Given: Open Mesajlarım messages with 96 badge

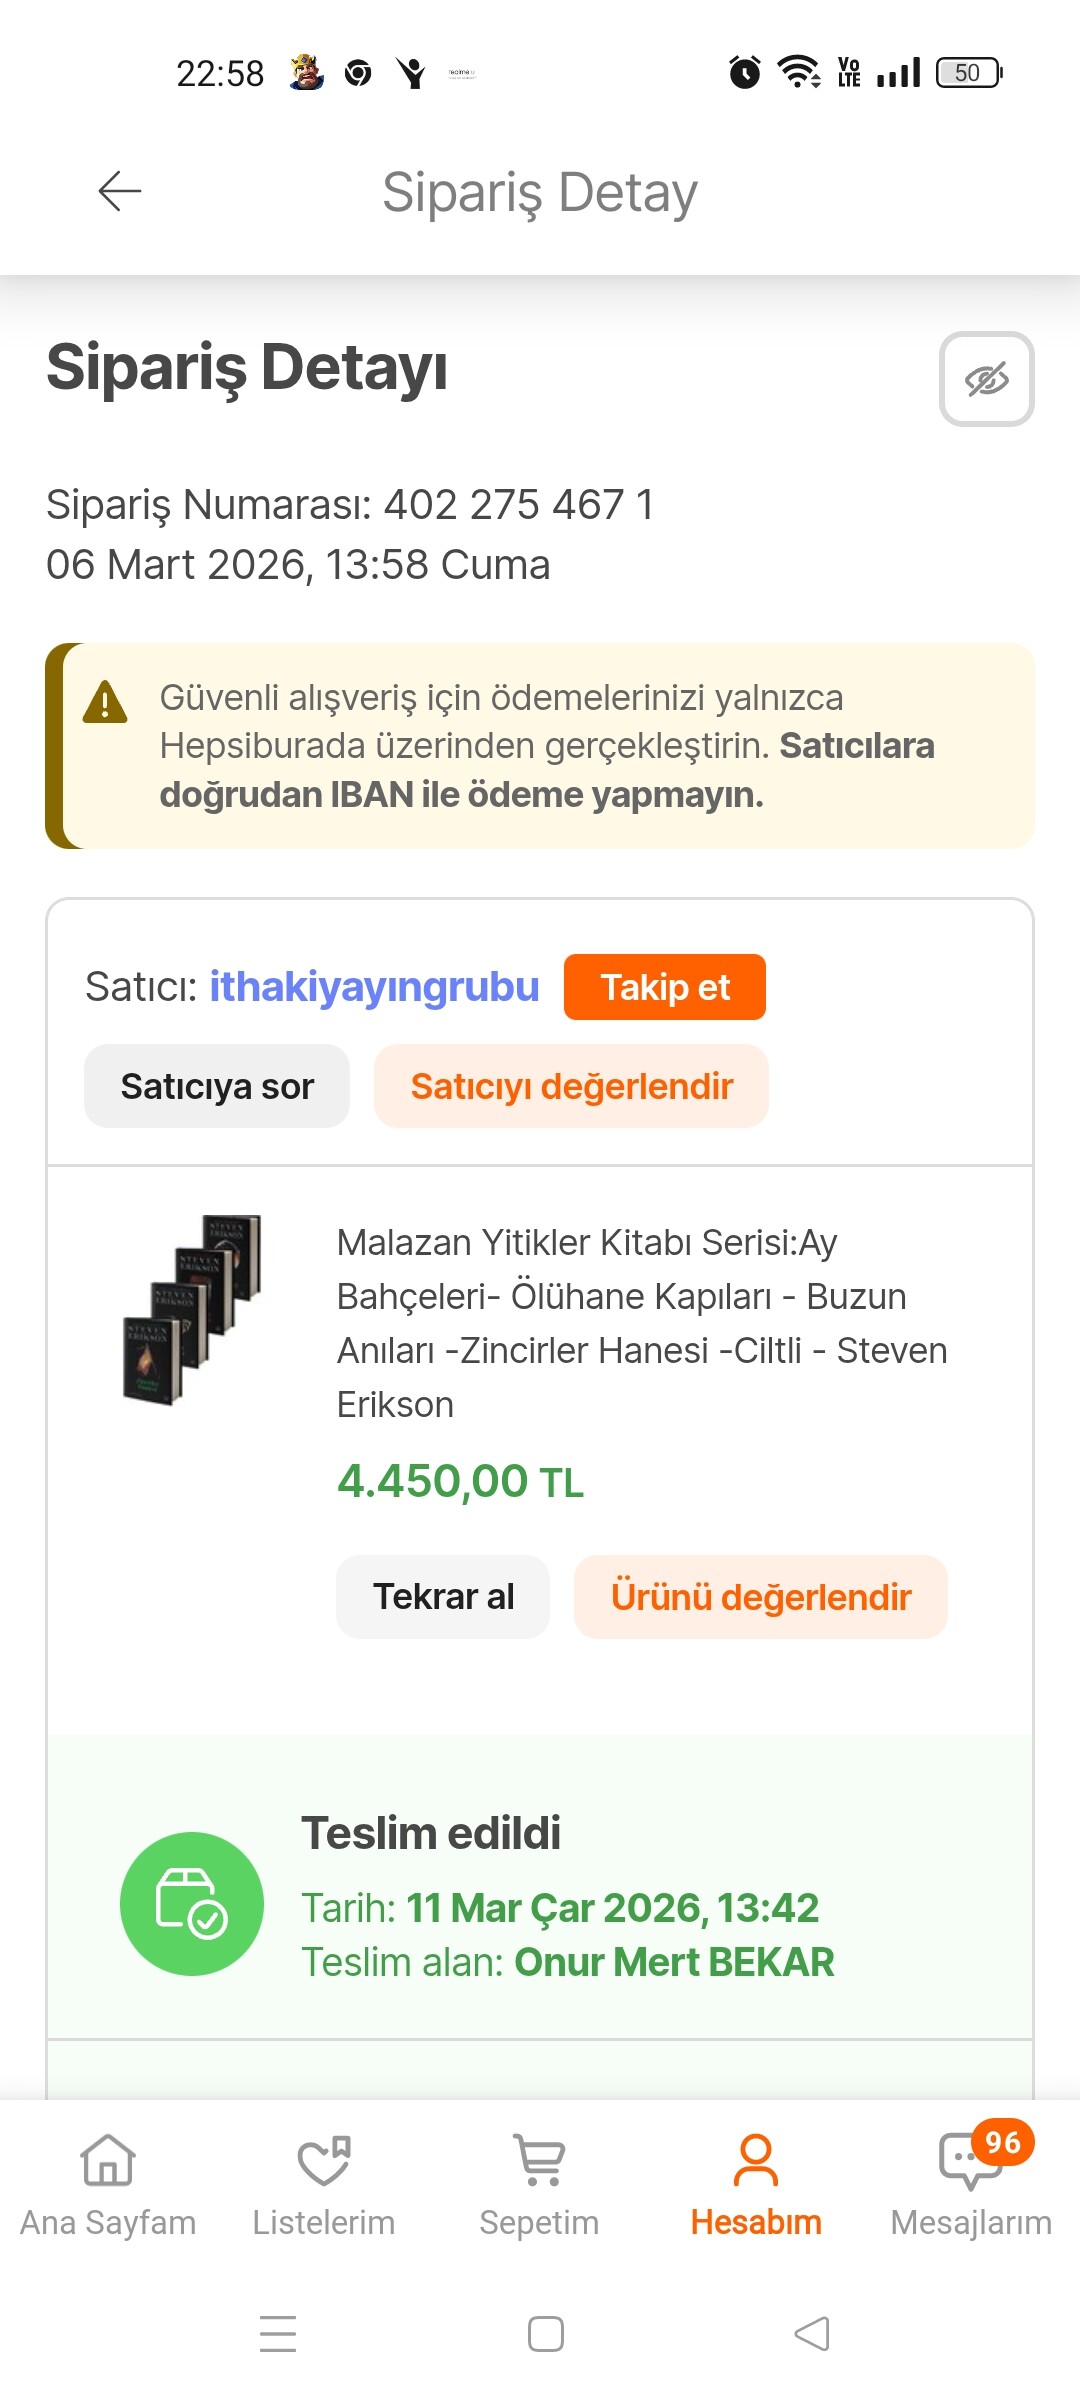Looking at the screenshot, I should [x=971, y=2185].
